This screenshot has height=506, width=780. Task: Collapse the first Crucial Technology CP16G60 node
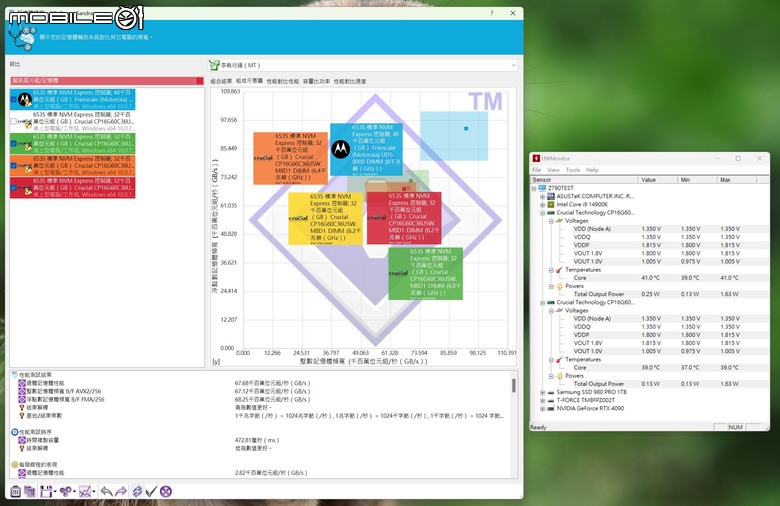[x=542, y=213]
